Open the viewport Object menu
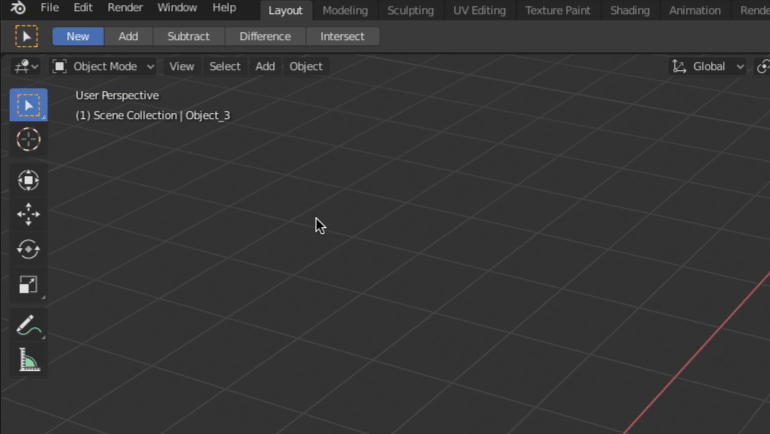 tap(306, 66)
